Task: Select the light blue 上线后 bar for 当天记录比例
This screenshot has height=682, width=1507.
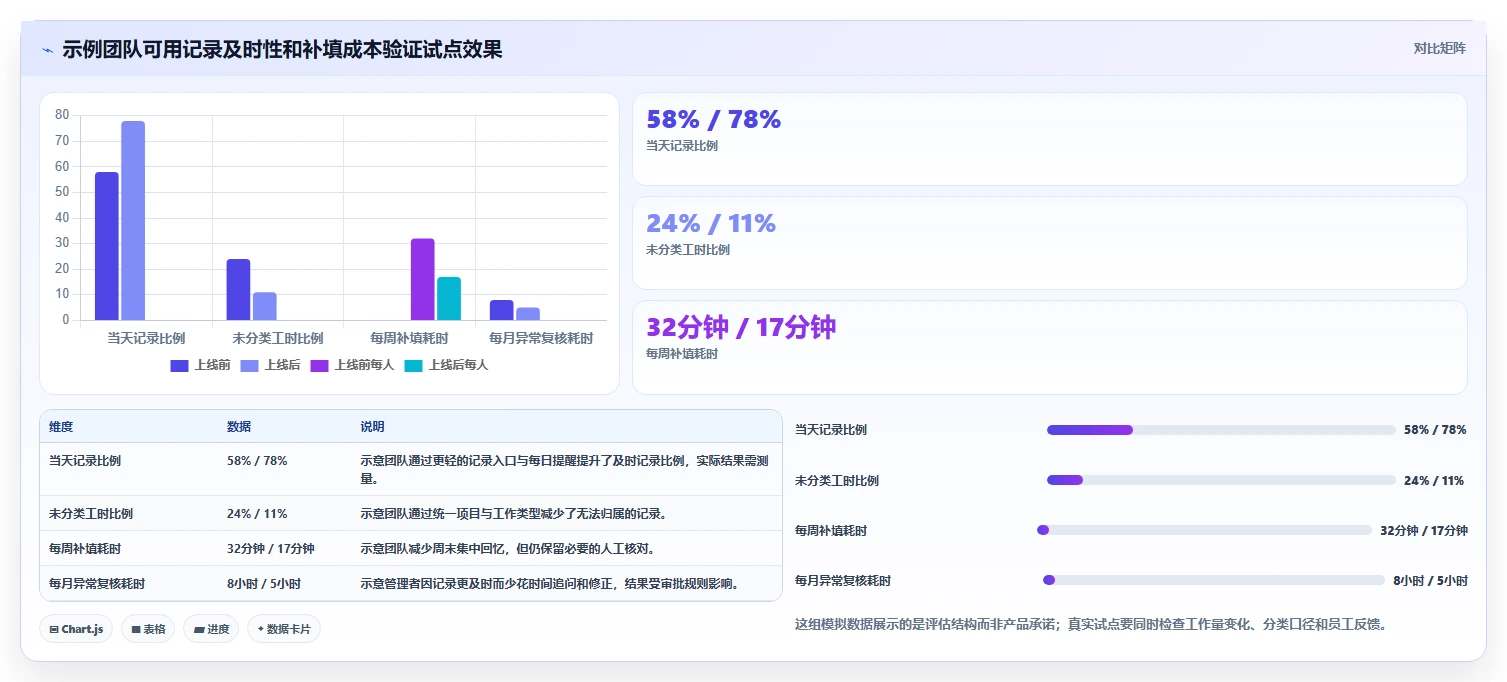Action: click(133, 221)
